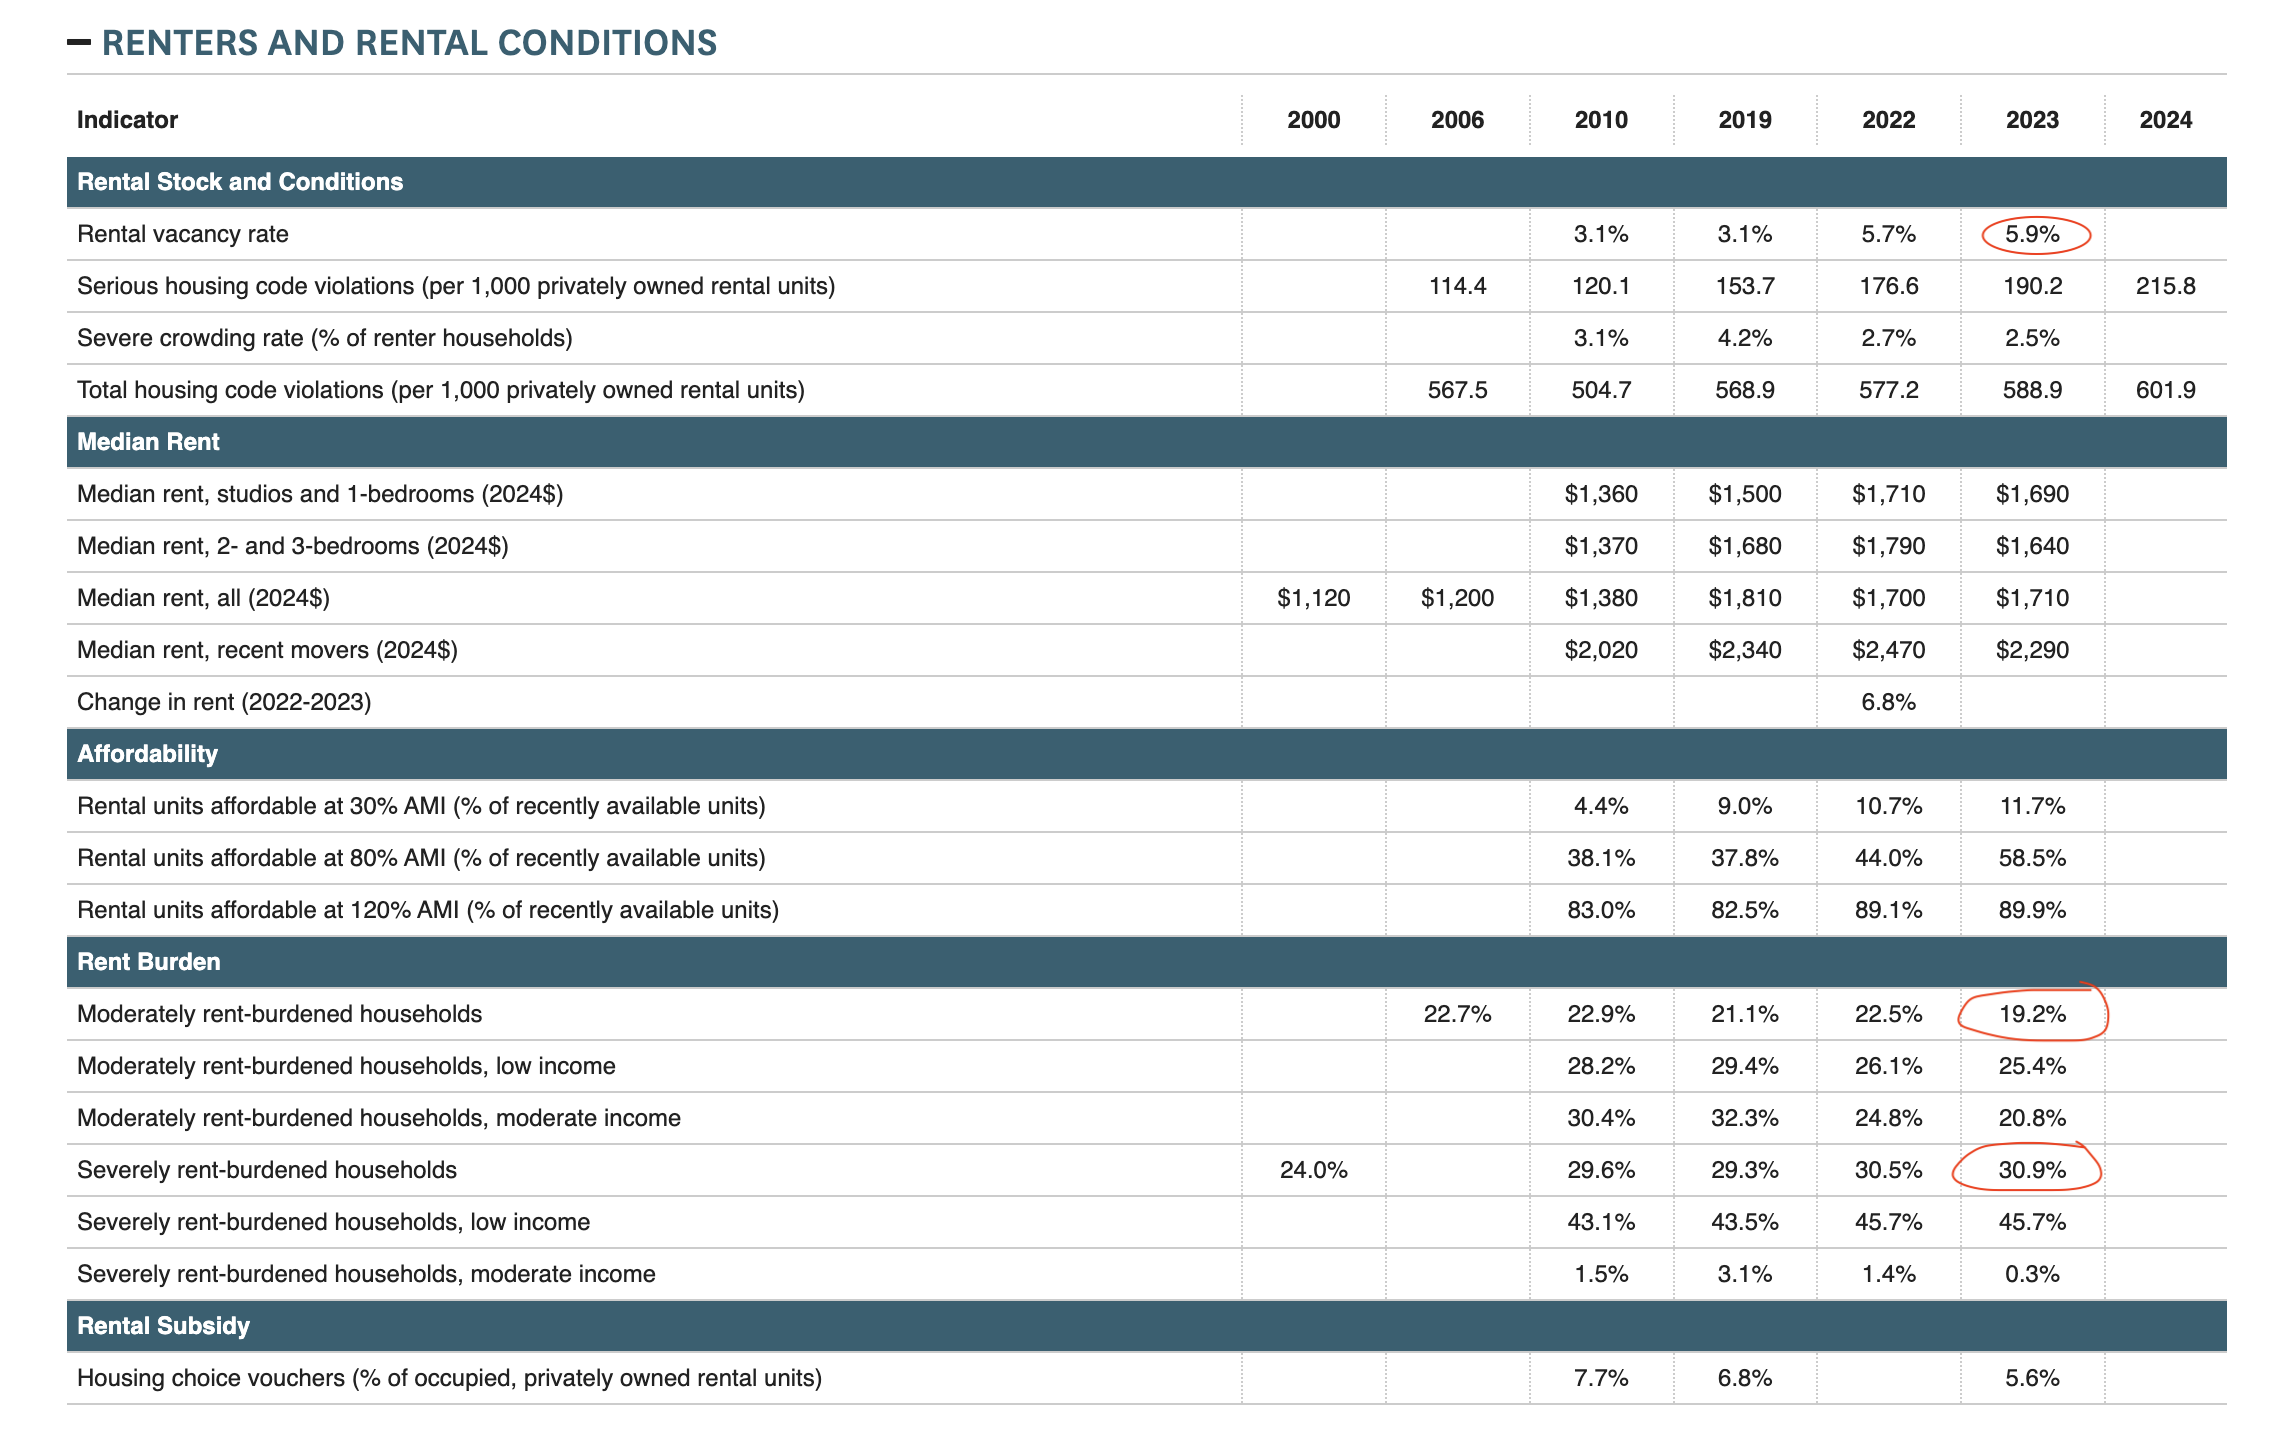
Task: Click the Rental Subsidy section header
Action: (x=163, y=1326)
